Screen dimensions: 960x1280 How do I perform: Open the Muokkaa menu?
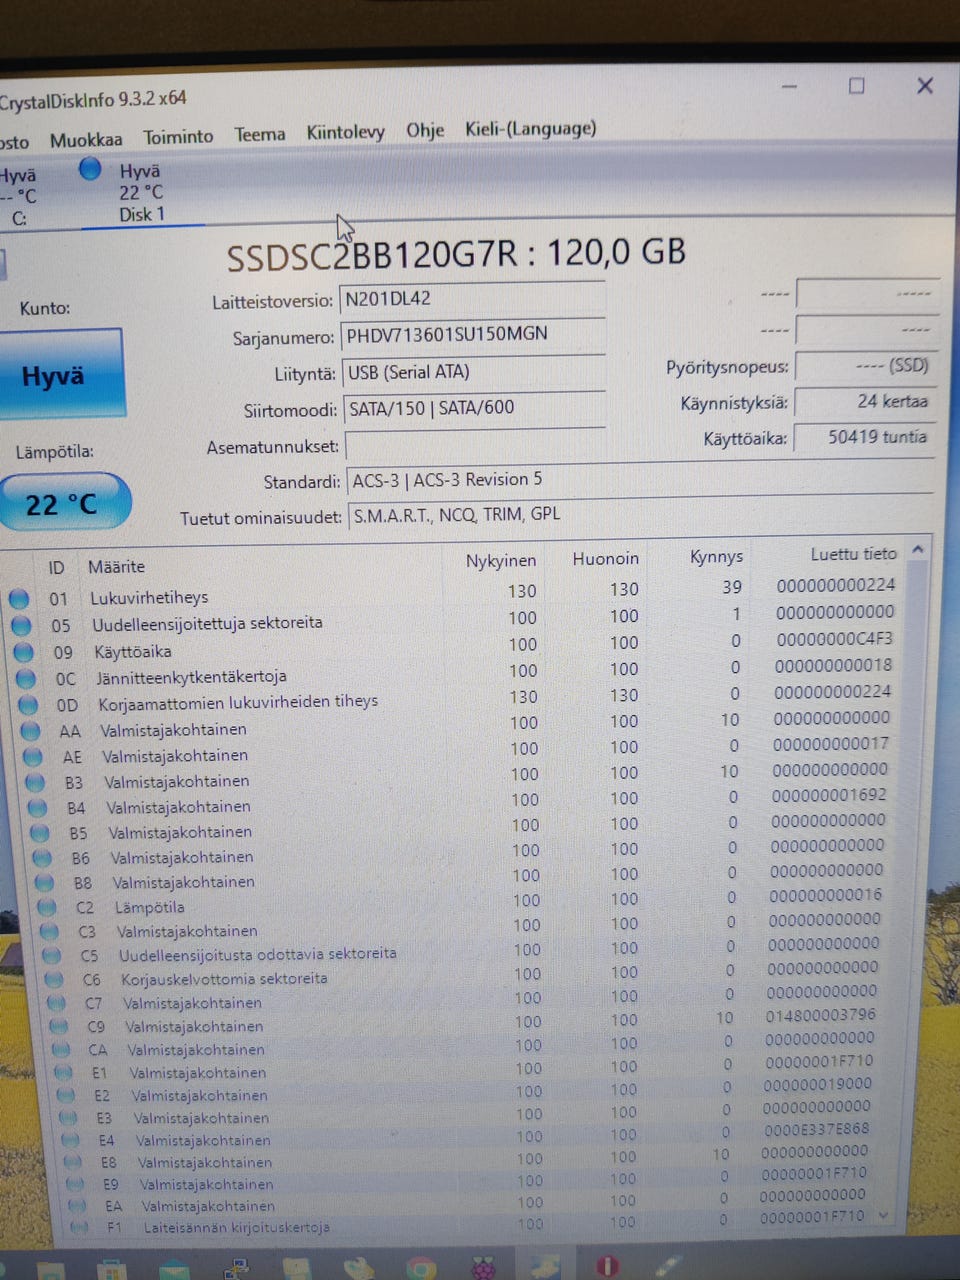(86, 139)
